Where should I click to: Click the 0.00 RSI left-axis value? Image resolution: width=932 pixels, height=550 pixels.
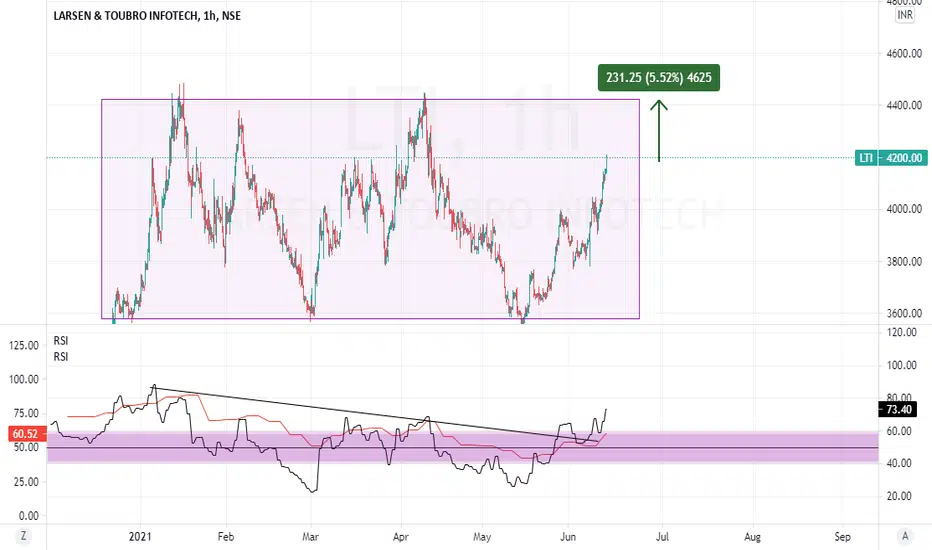[29, 516]
